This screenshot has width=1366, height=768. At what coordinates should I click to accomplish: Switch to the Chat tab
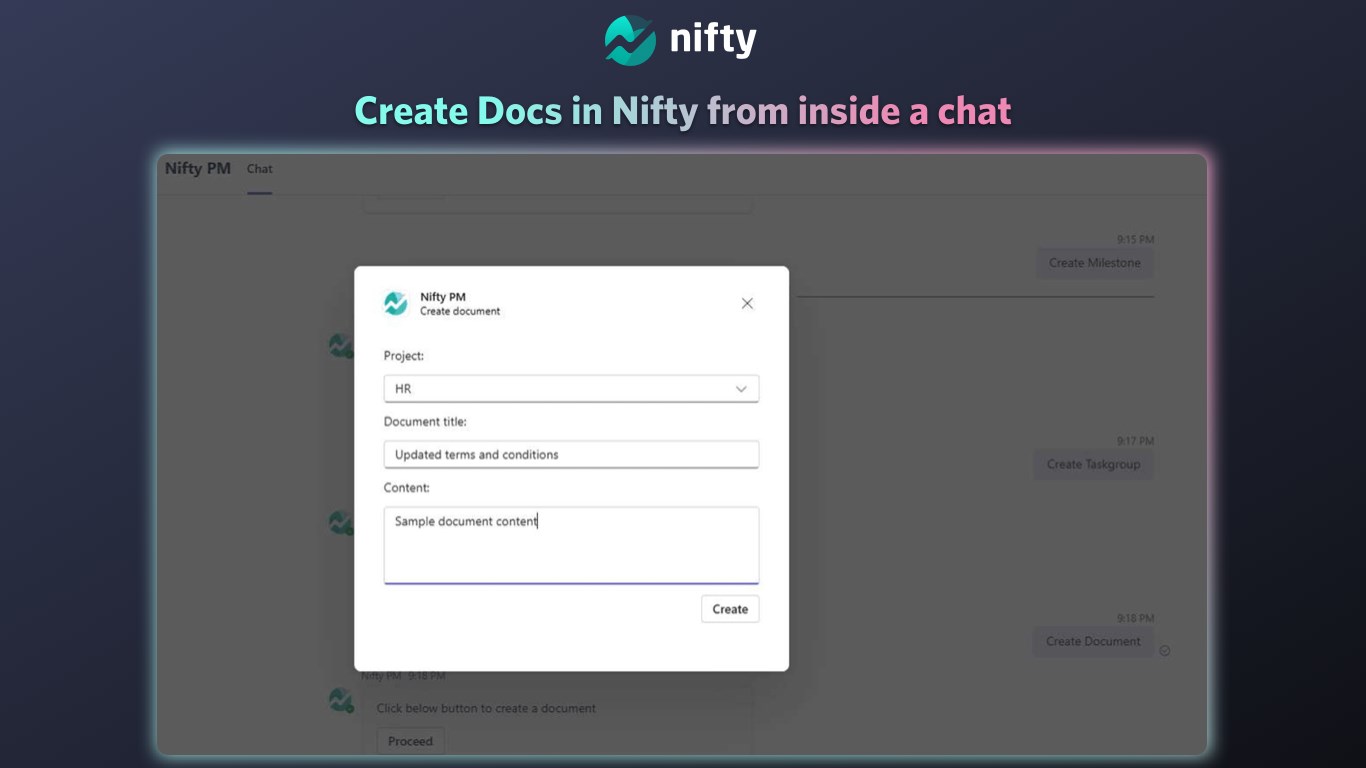pos(260,169)
